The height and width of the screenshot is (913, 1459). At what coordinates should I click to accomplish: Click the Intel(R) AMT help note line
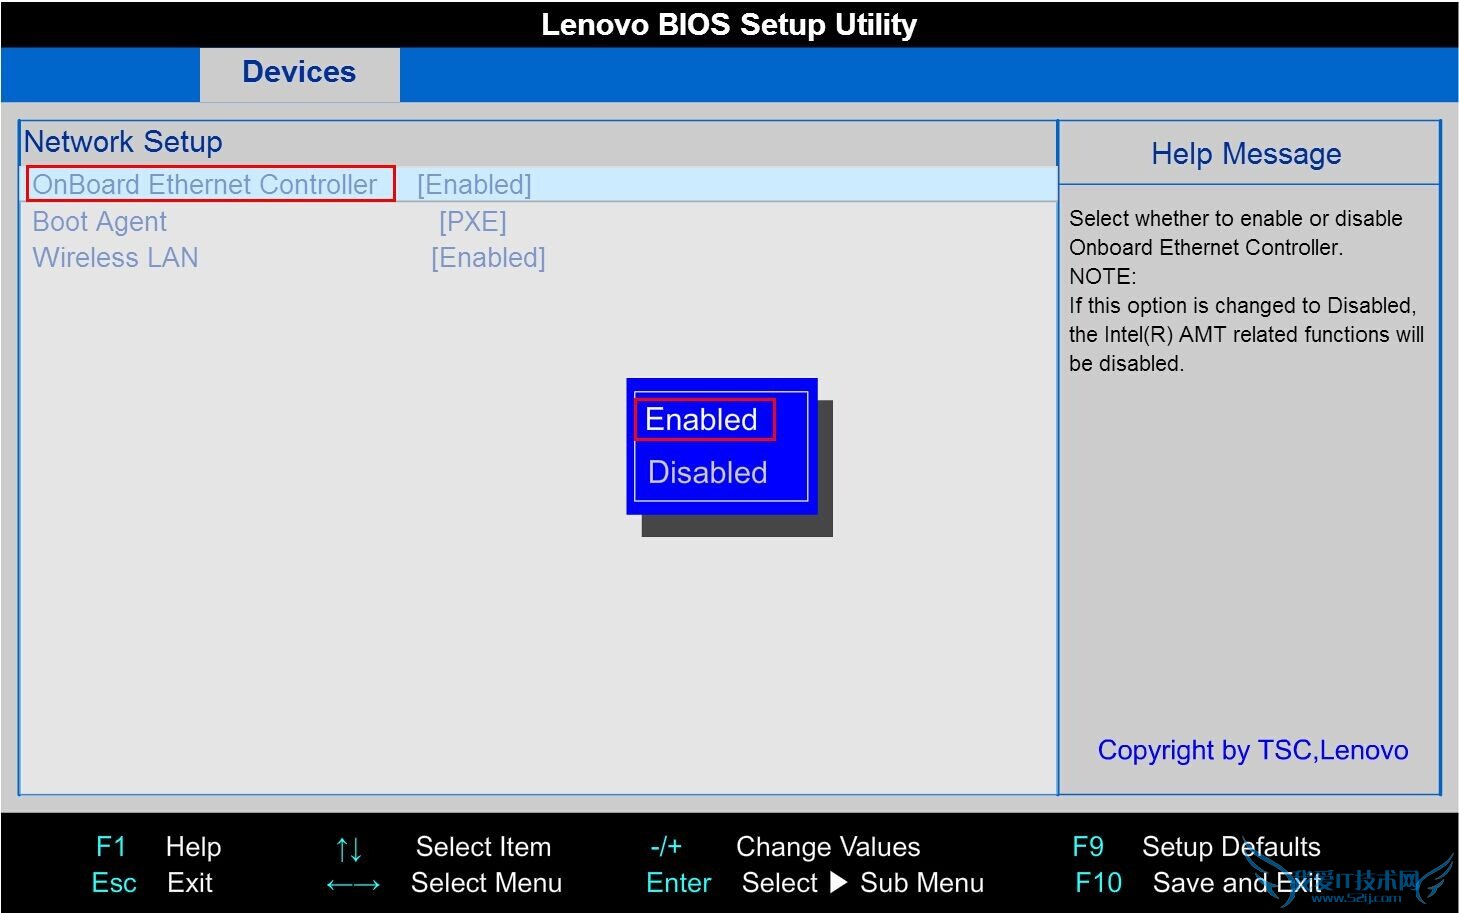(x=1246, y=334)
